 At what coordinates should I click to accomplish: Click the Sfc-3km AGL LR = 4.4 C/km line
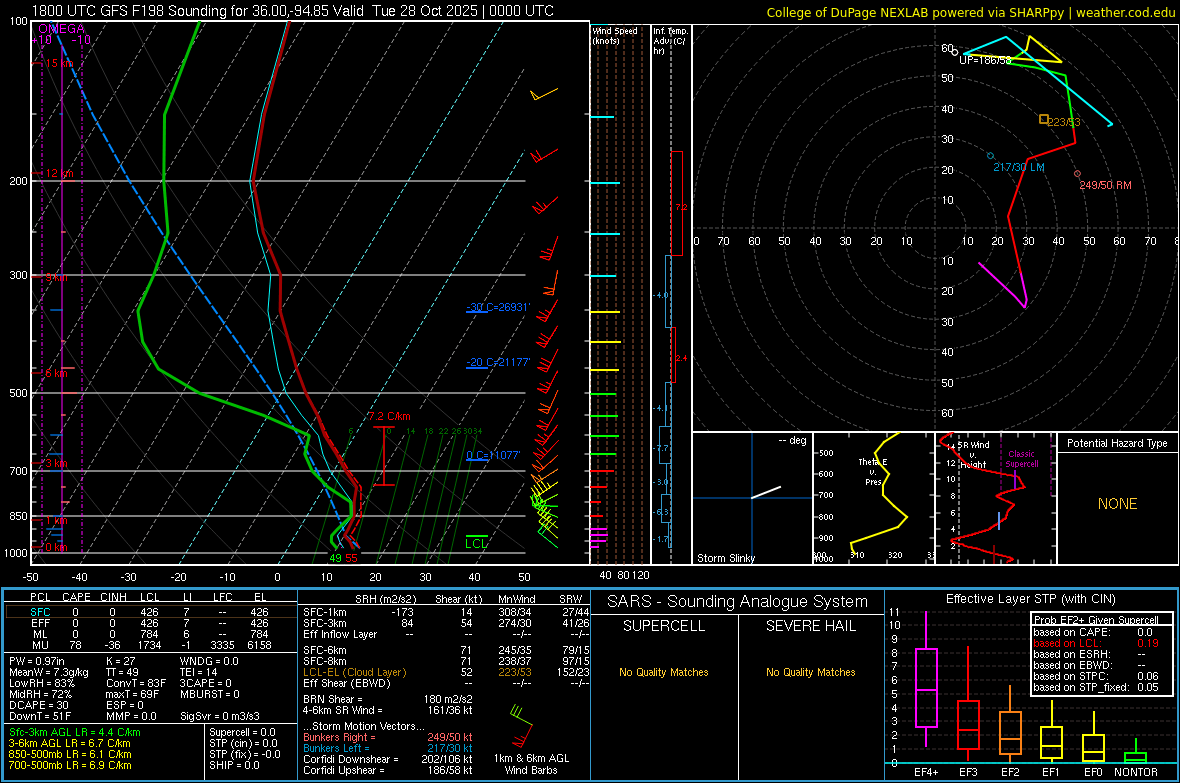click(75, 732)
